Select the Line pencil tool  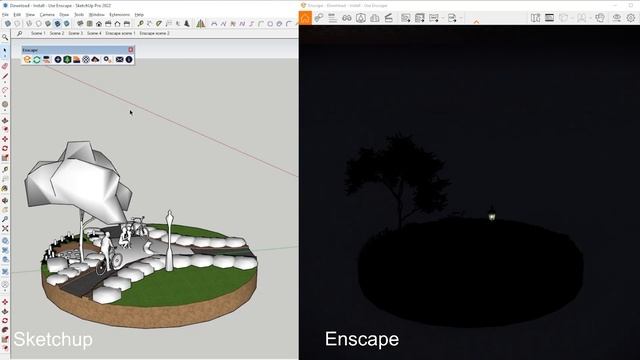point(5,76)
